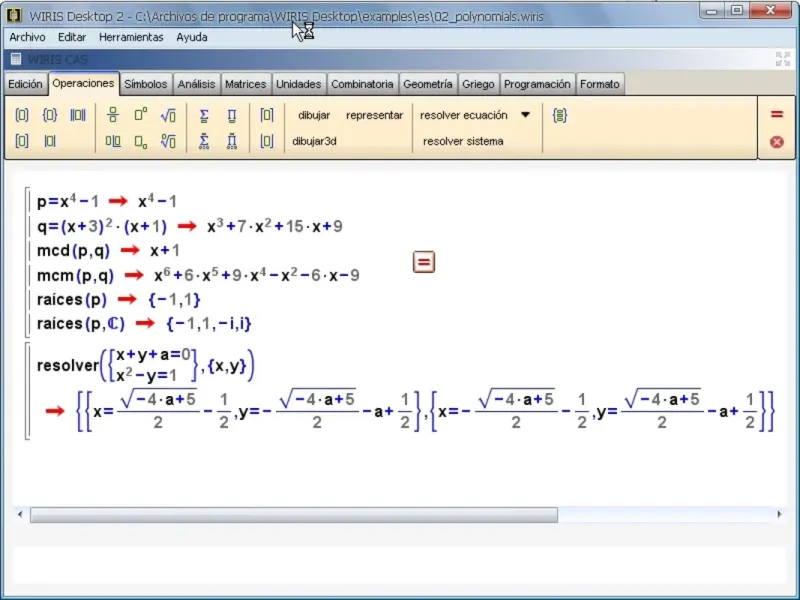This screenshot has height=600, width=800.
Task: Insert square root template icon
Action: click(168, 115)
